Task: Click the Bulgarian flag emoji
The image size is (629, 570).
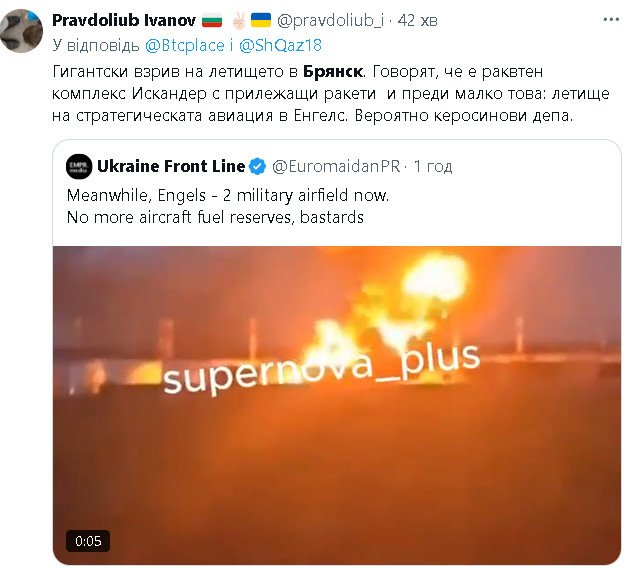Action: click(x=212, y=20)
